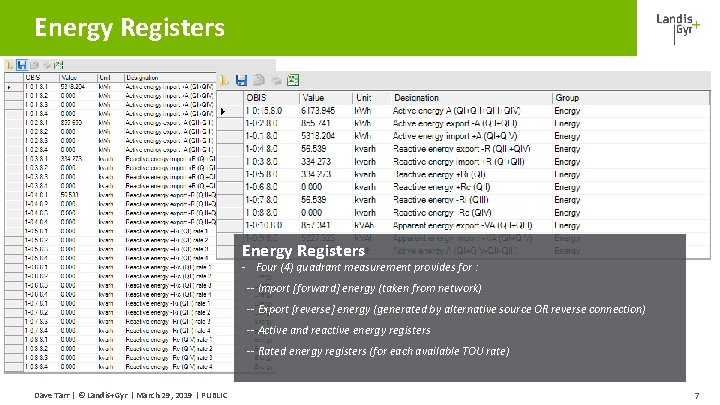Sort by the OBIS column header in the right table

(271, 98)
